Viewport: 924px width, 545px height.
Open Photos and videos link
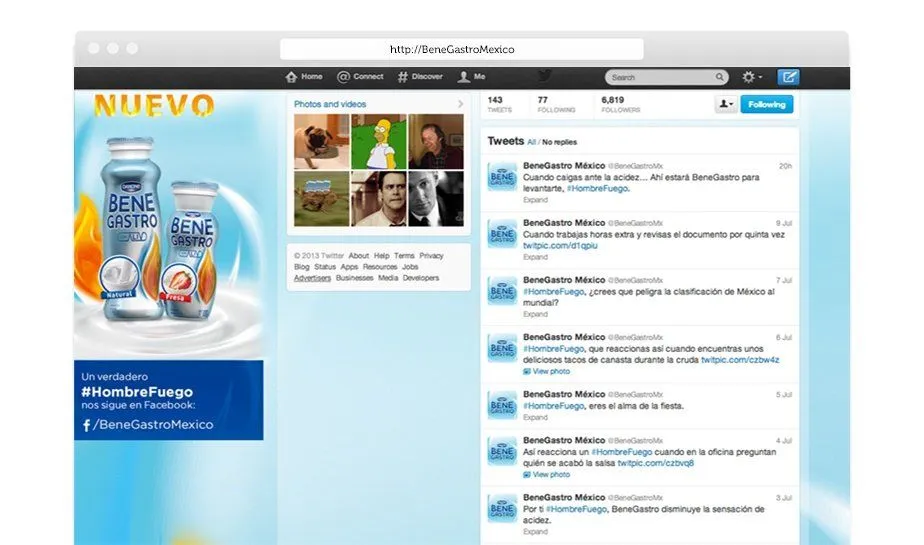click(x=330, y=104)
